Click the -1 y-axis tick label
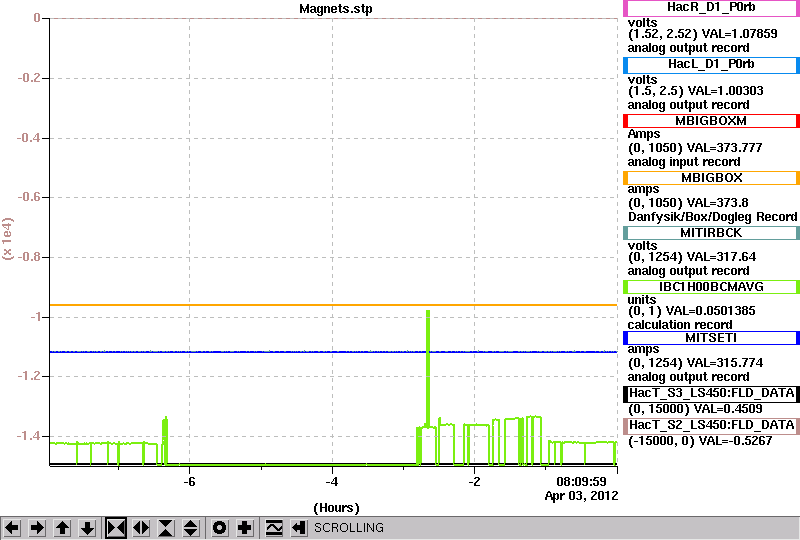 pos(35,317)
